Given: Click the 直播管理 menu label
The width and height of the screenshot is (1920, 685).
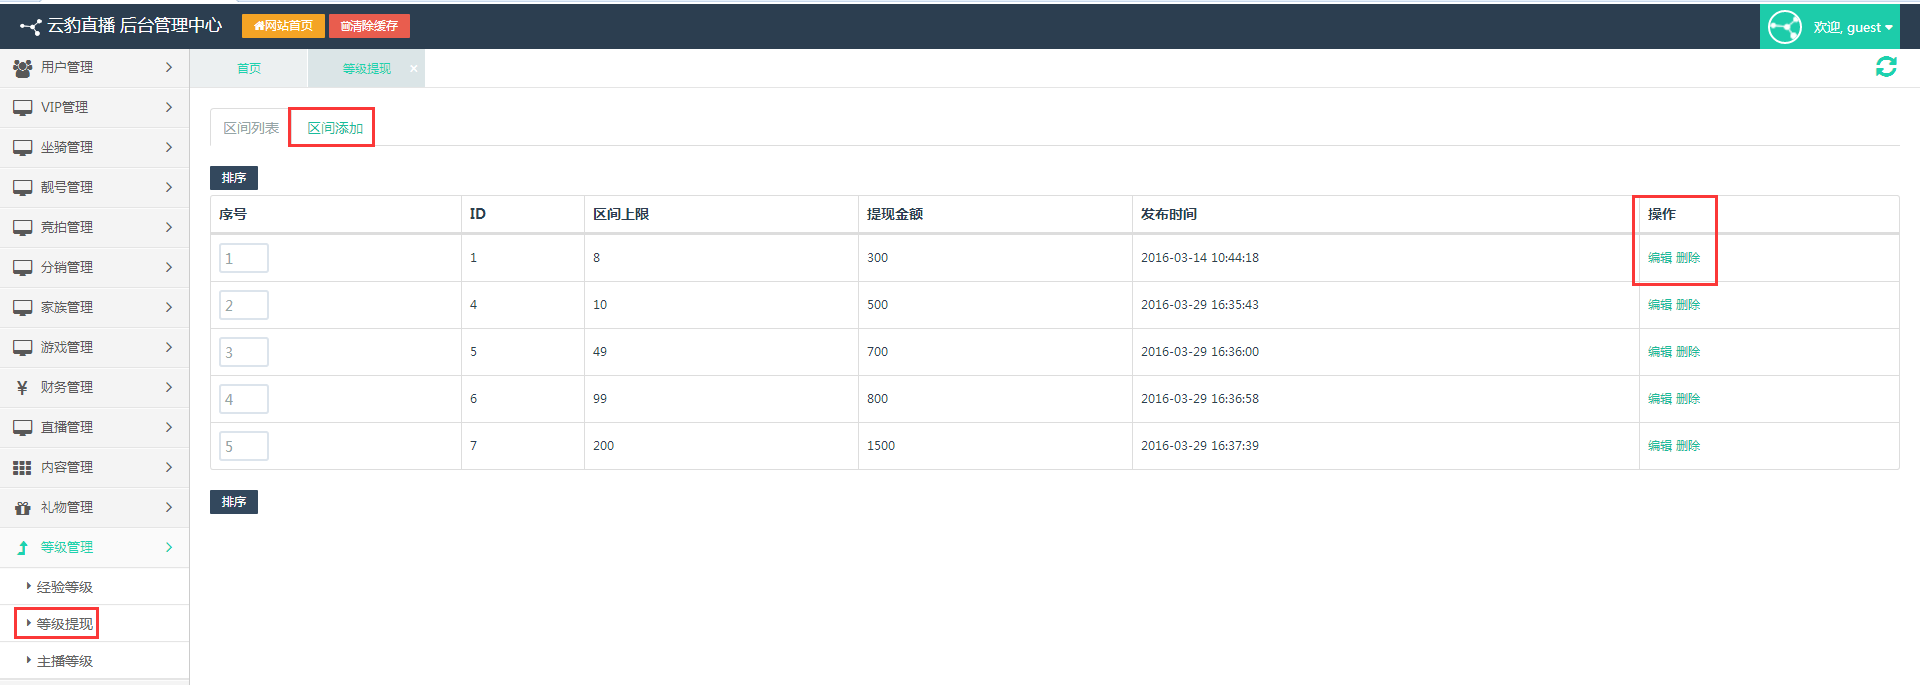Looking at the screenshot, I should coord(67,428).
